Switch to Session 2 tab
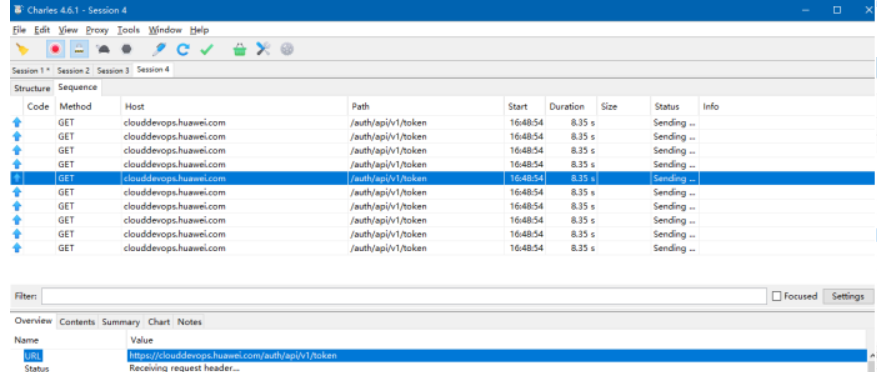The image size is (877, 372). click(x=73, y=70)
